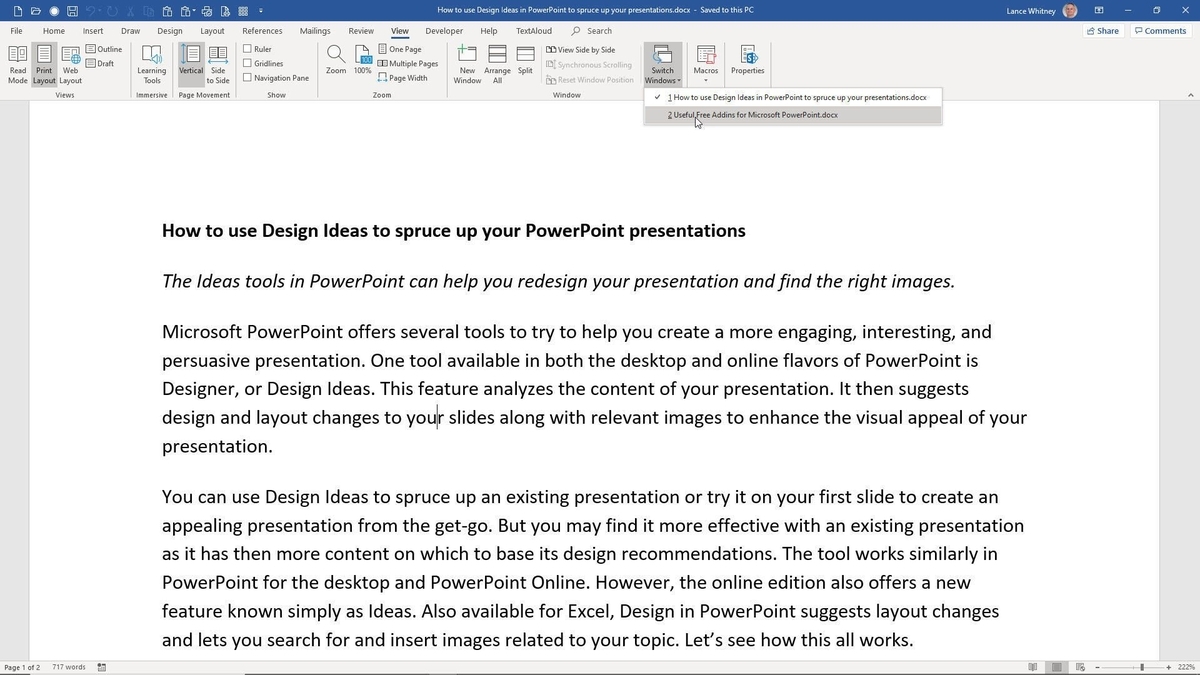The image size is (1200, 675).
Task: Click Read Mode icon in the status bar
Action: 1033,667
